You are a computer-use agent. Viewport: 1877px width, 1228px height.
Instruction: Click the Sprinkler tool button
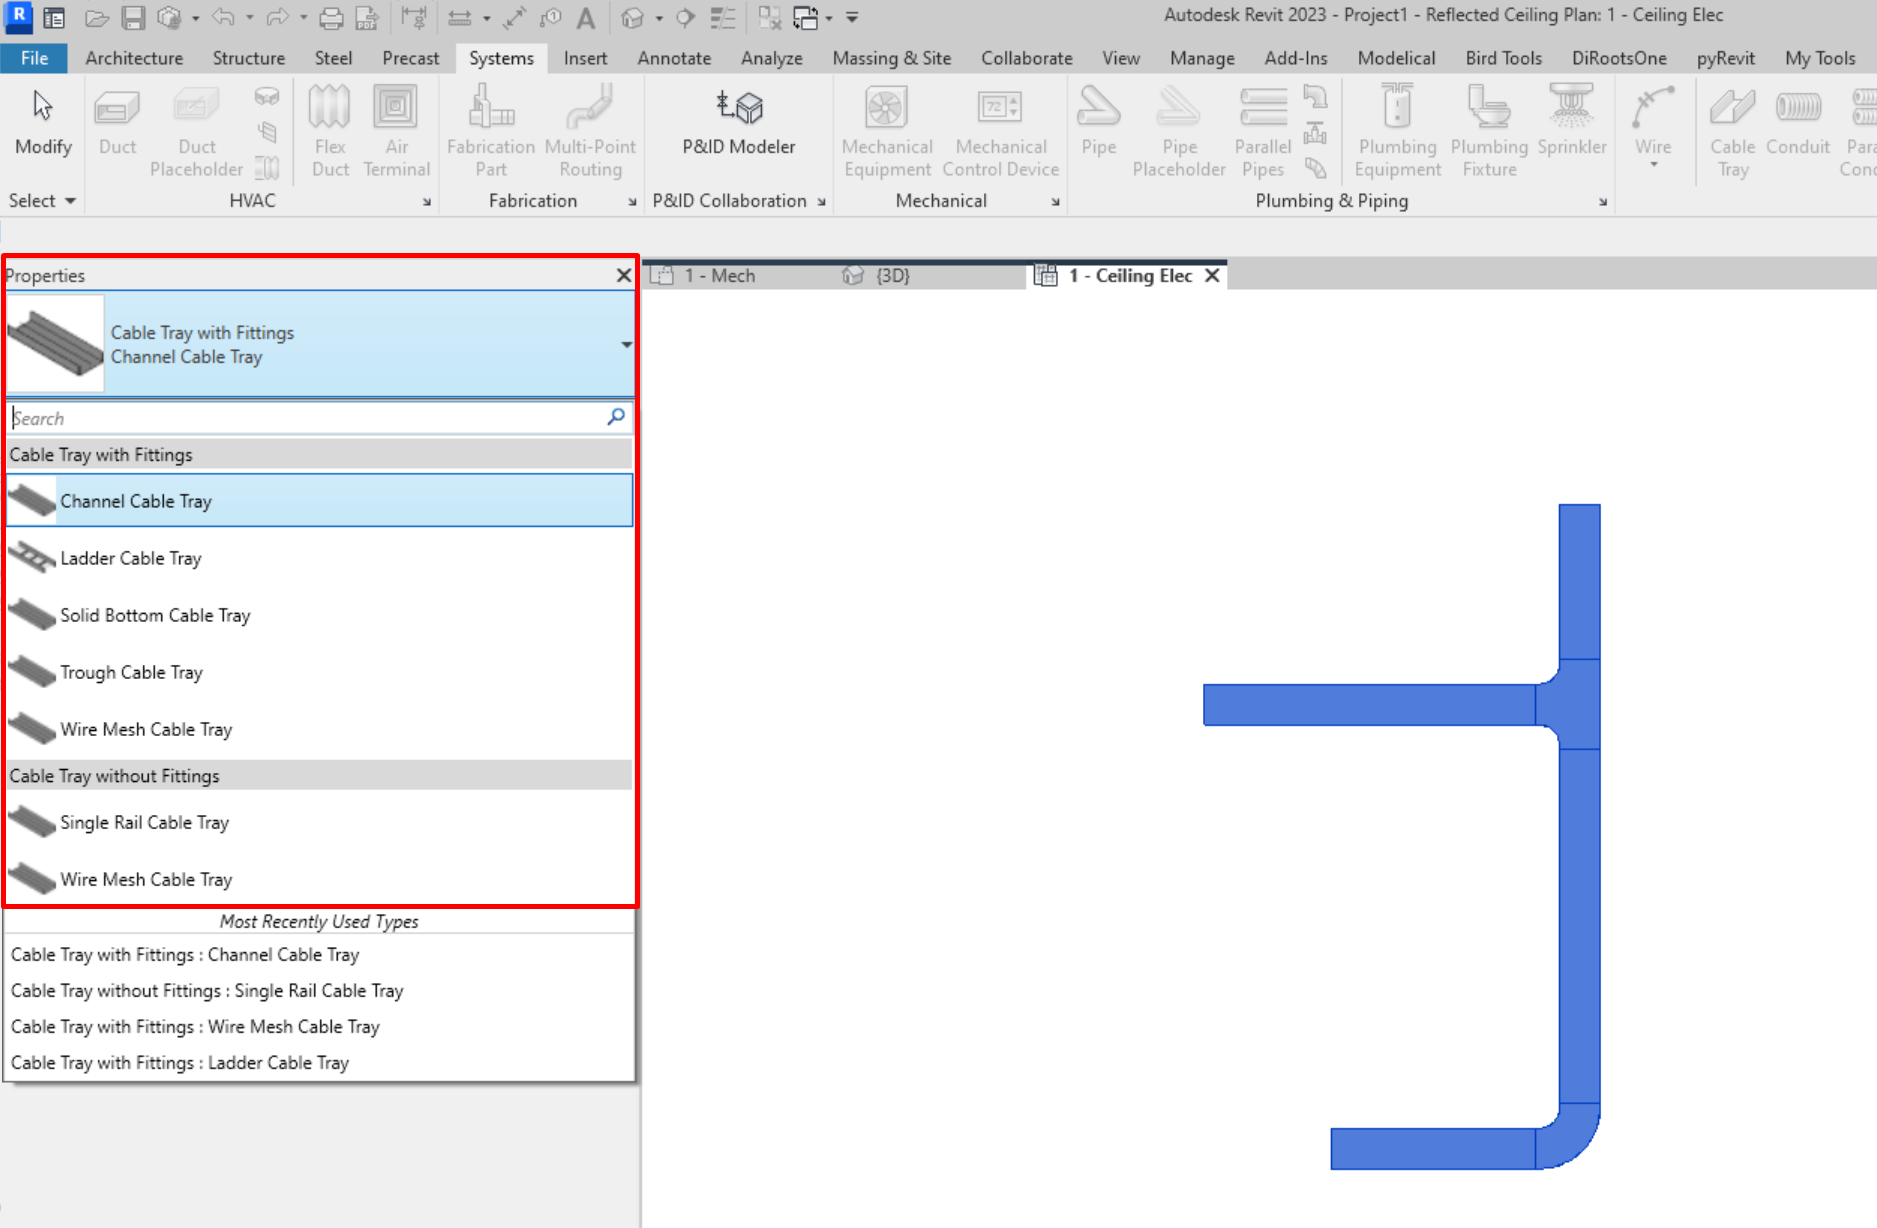coord(1571,122)
